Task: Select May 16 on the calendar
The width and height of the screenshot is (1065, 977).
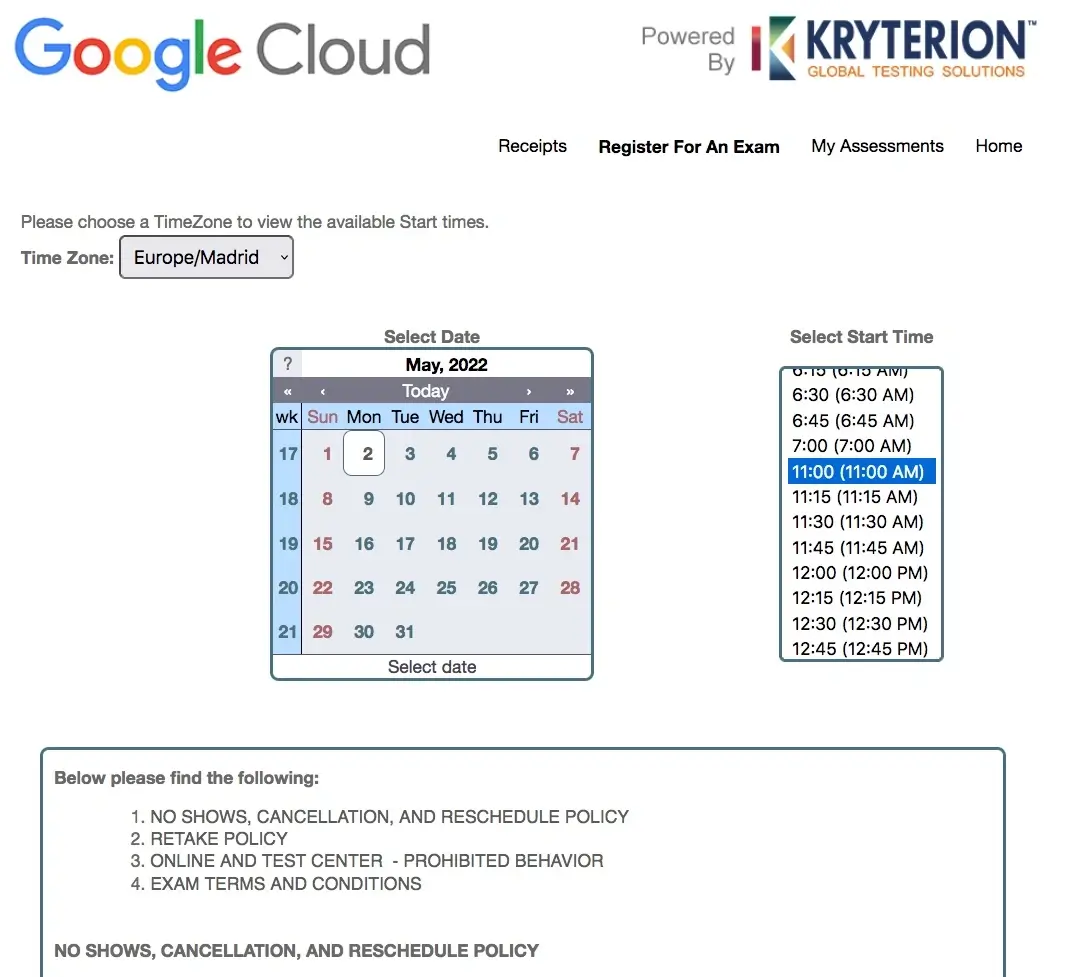Action: pos(363,543)
